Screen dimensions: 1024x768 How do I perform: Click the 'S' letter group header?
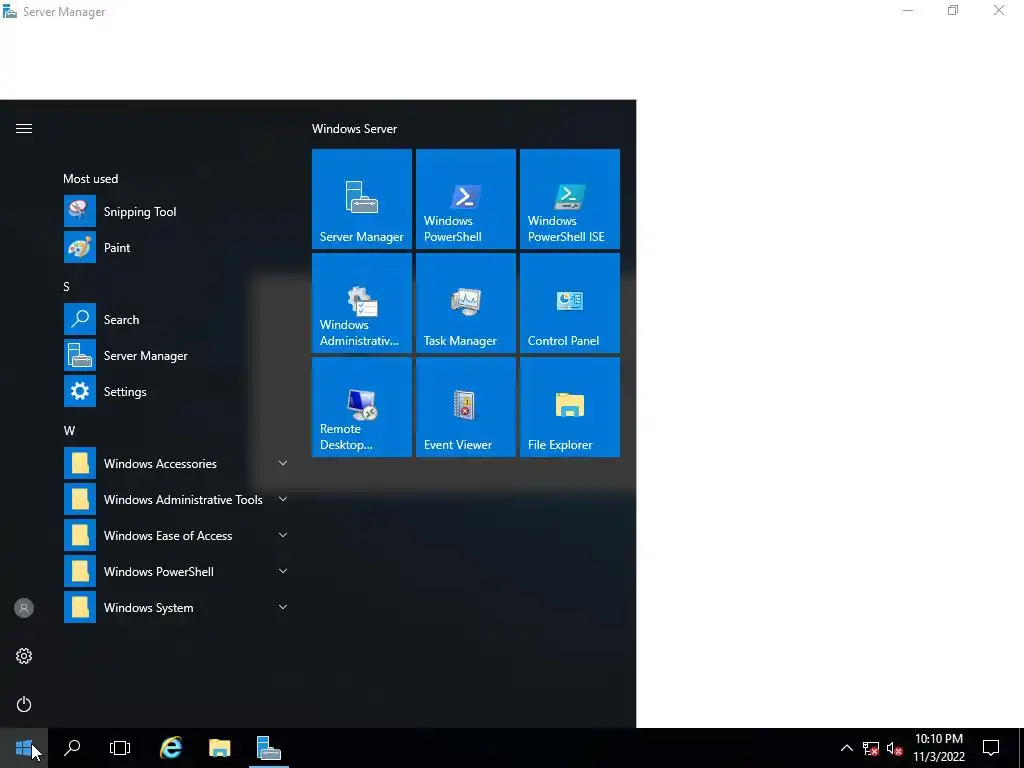67,287
